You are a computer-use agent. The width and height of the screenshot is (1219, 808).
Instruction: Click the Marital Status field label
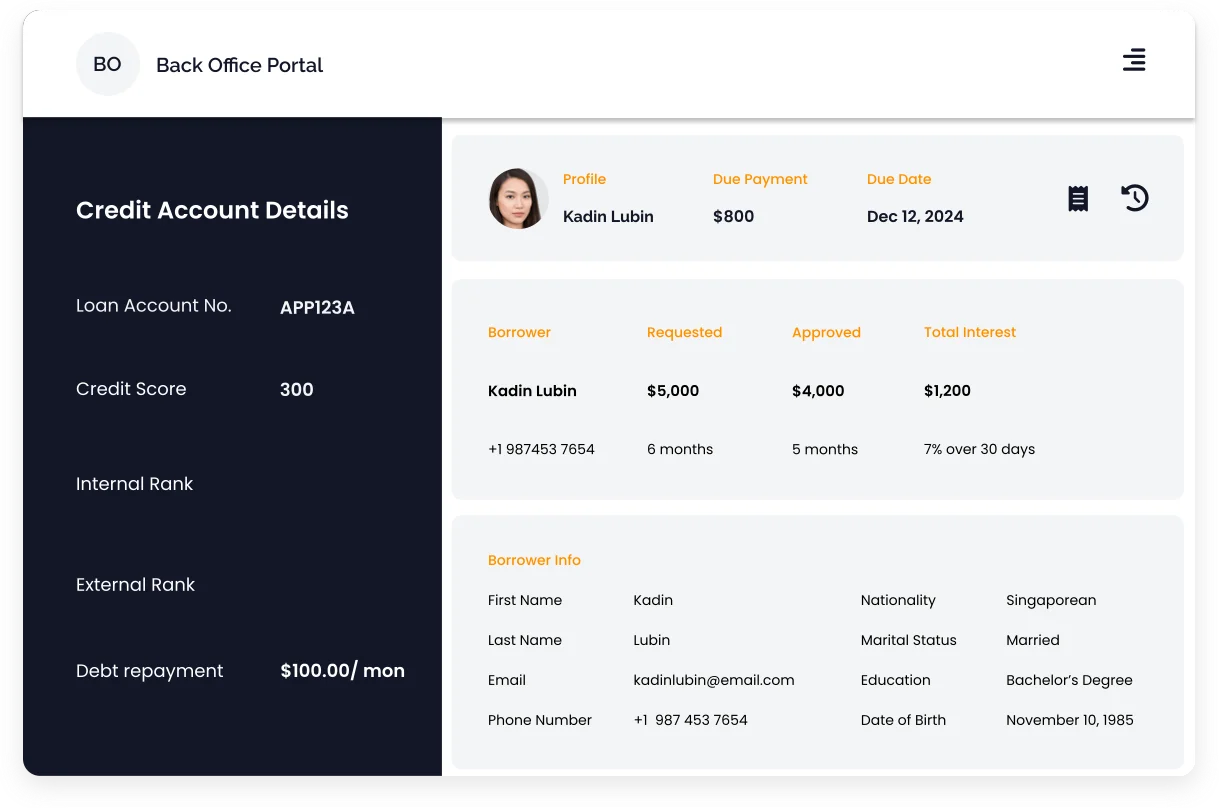pos(909,640)
